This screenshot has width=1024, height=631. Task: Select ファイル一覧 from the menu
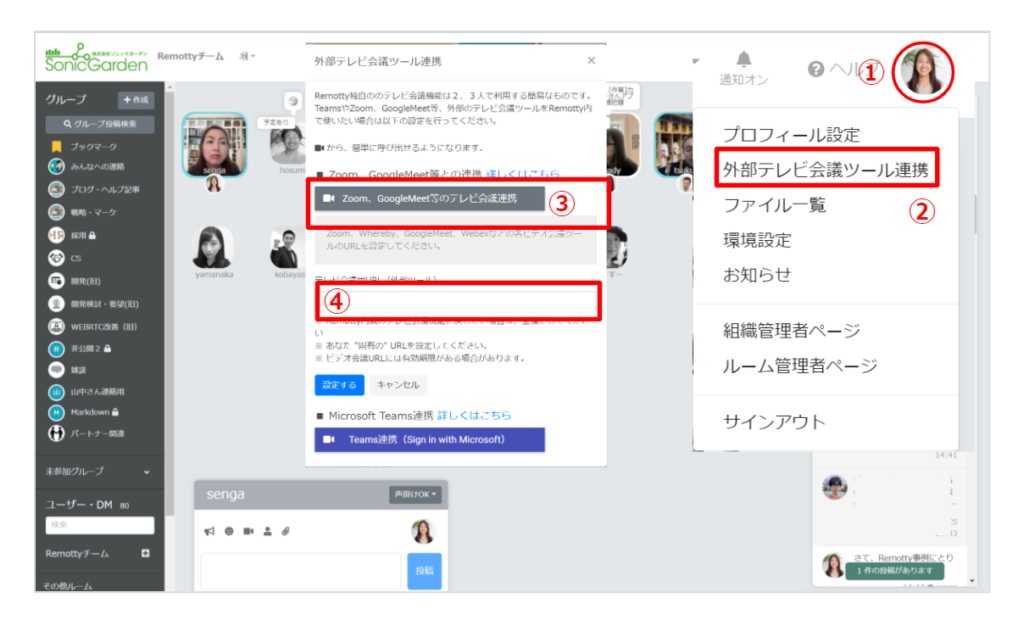pos(775,205)
